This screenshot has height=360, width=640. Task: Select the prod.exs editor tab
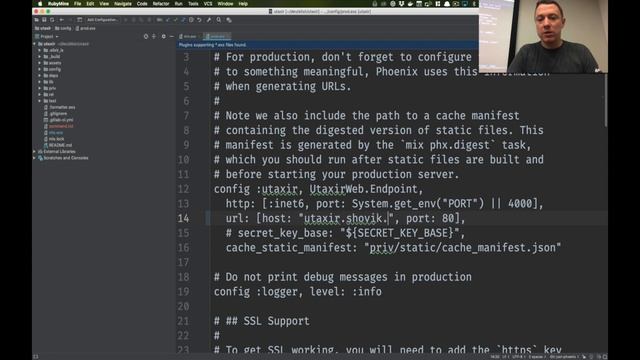(x=218, y=36)
